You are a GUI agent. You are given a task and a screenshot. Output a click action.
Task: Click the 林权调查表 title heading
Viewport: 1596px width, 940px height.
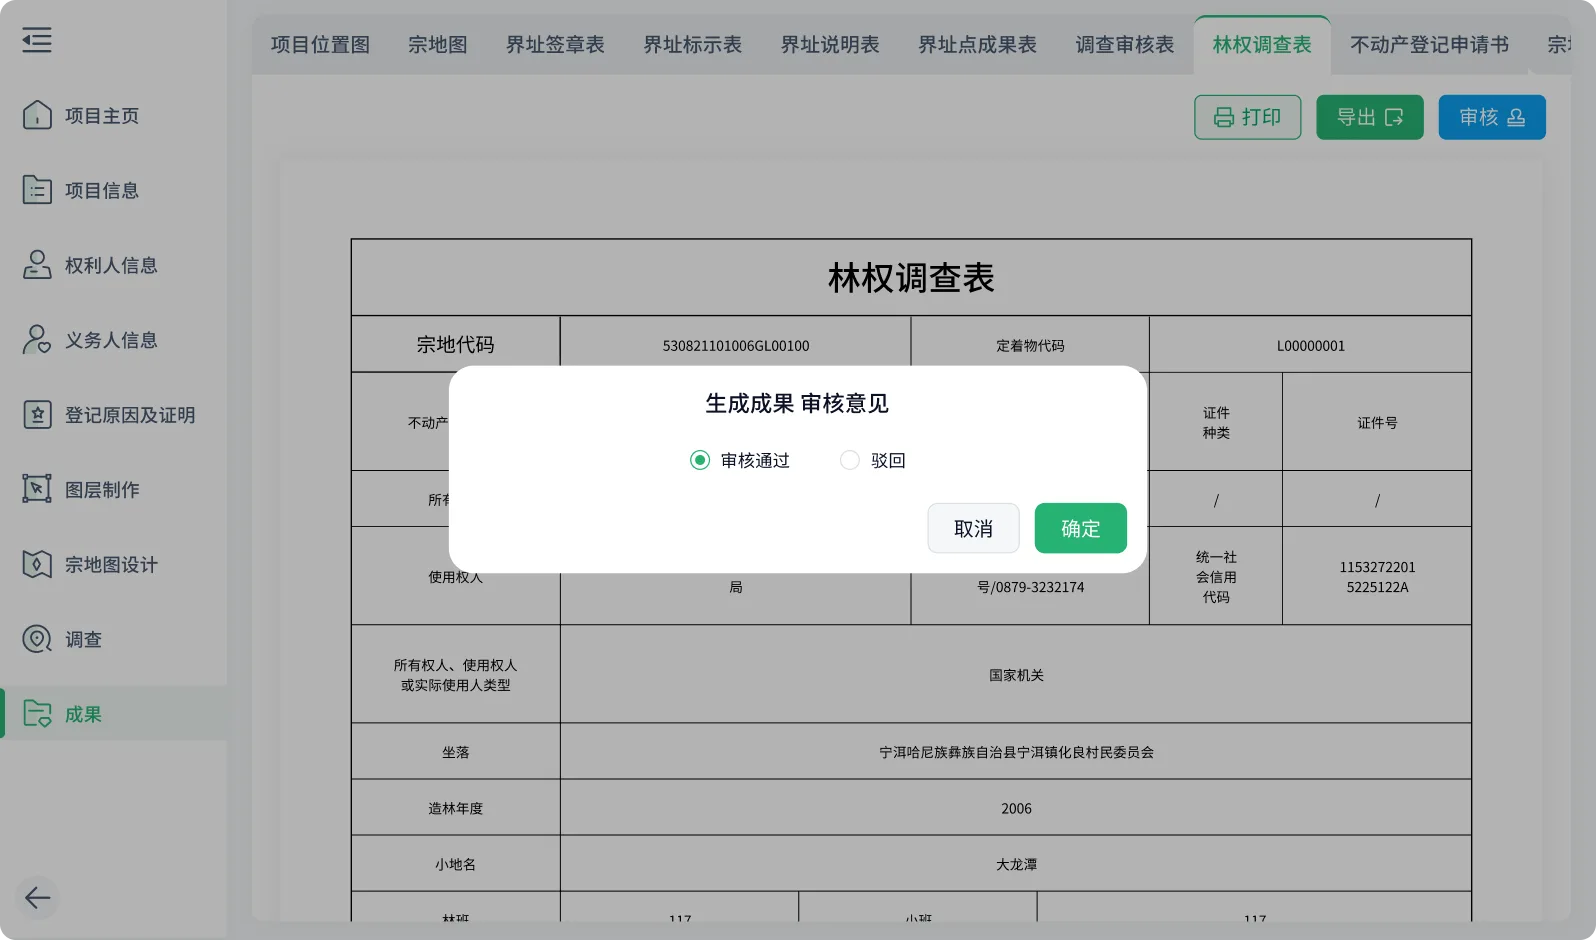[911, 278]
